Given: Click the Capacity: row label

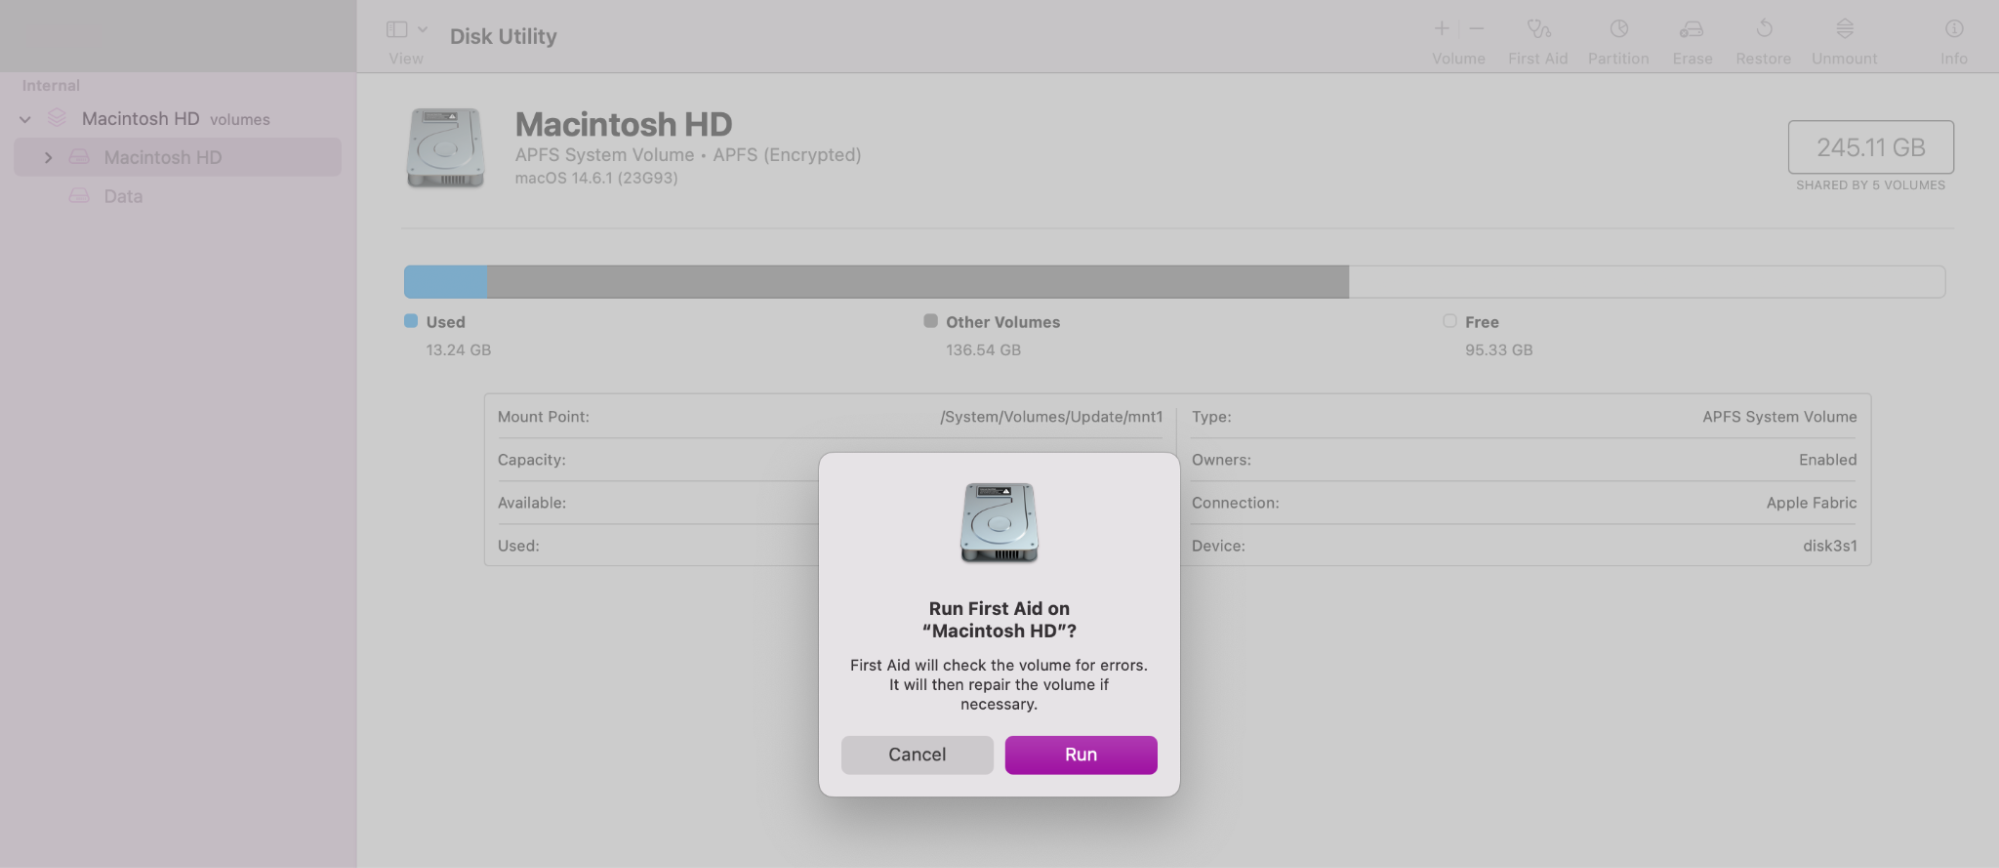Looking at the screenshot, I should pos(532,460).
